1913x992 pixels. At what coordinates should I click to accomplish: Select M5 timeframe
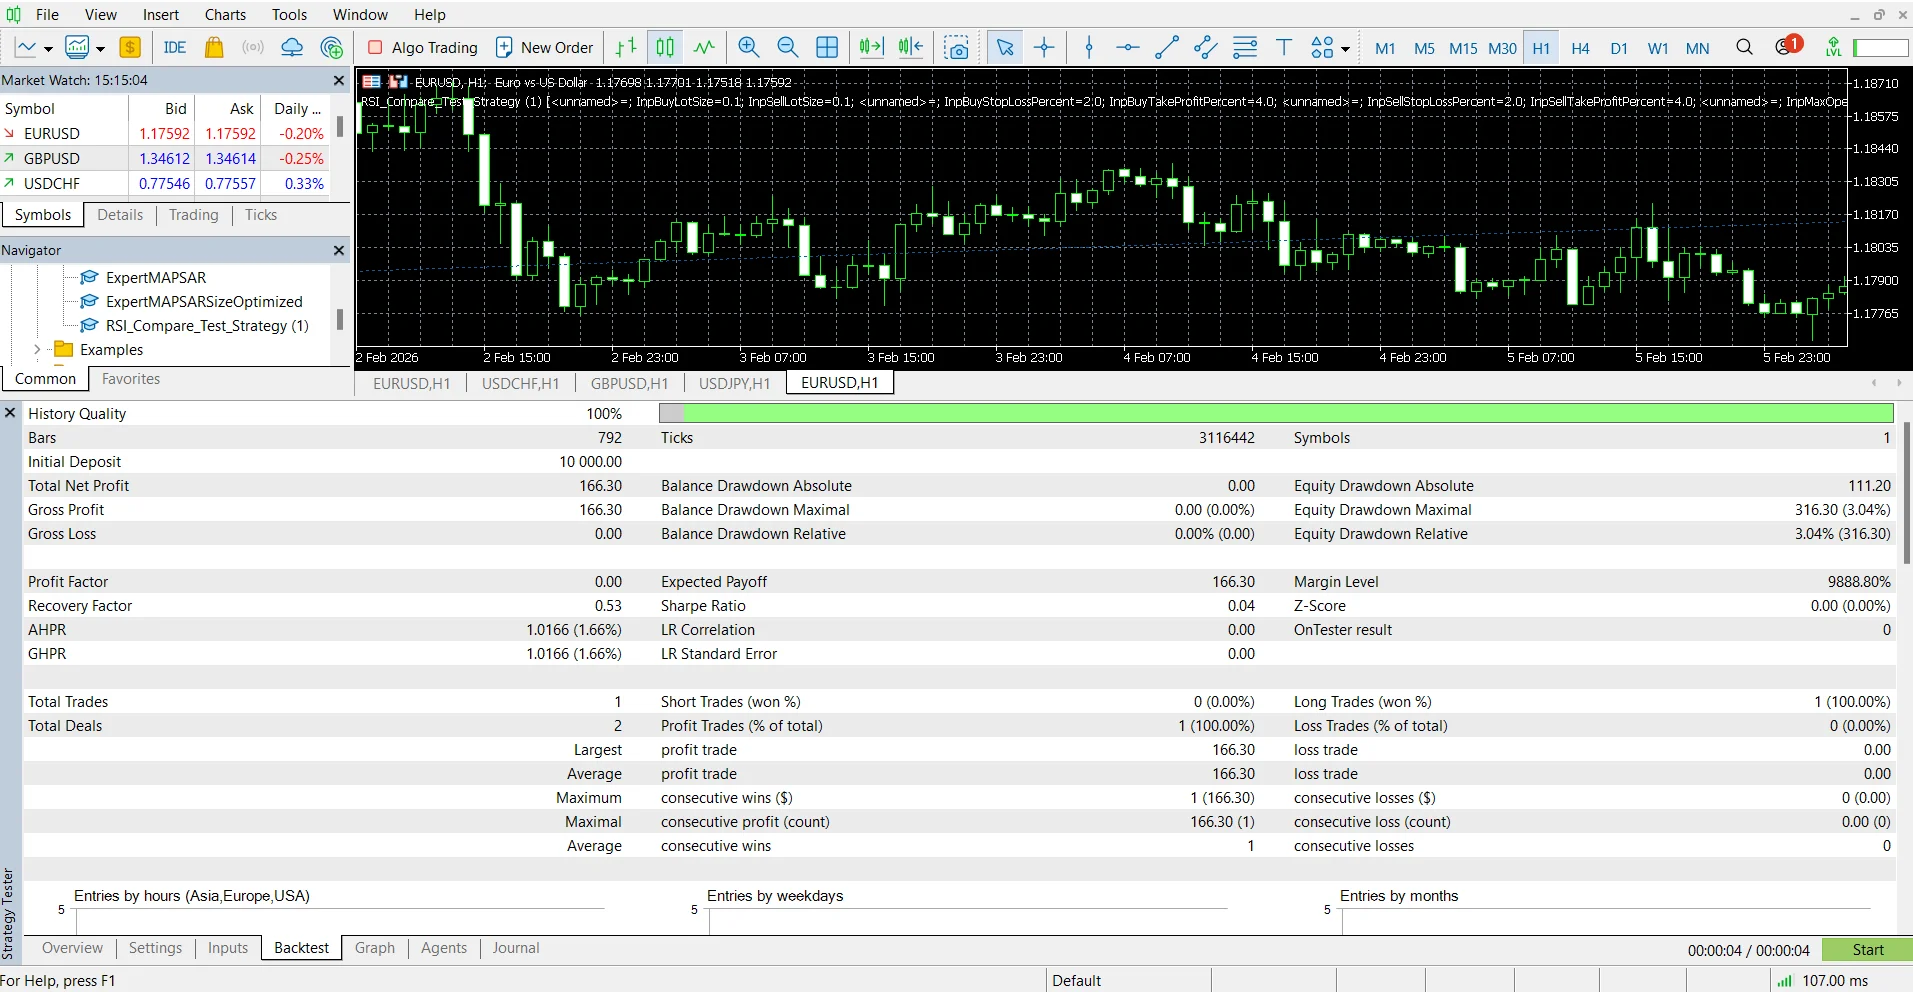coord(1424,48)
